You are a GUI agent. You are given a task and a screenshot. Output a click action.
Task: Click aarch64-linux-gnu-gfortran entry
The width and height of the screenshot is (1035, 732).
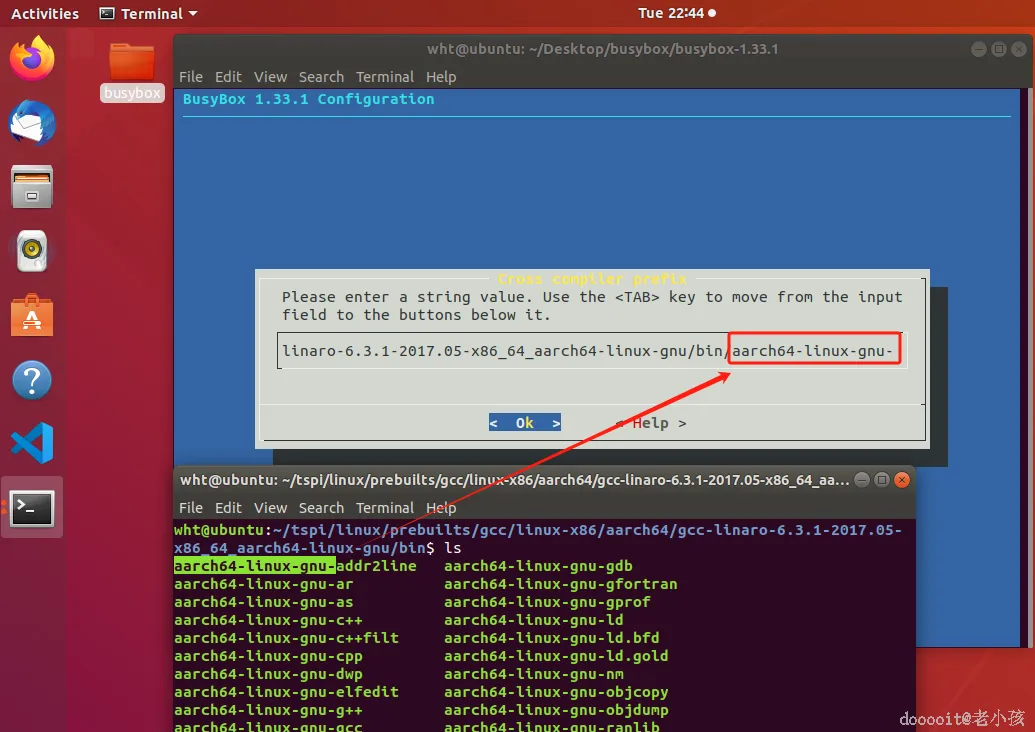(x=560, y=584)
